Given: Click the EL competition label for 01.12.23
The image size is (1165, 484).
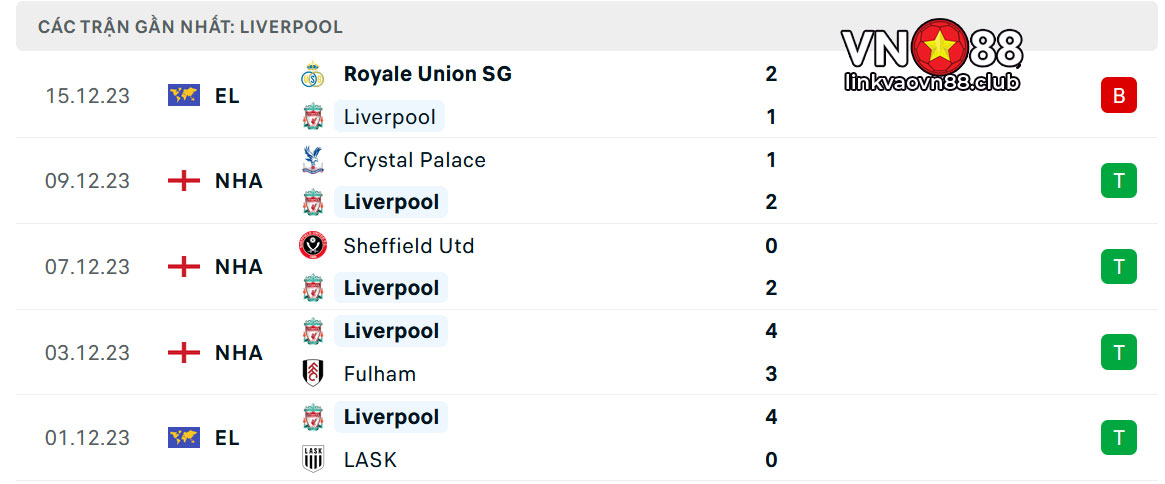Looking at the screenshot, I should coord(227,438).
